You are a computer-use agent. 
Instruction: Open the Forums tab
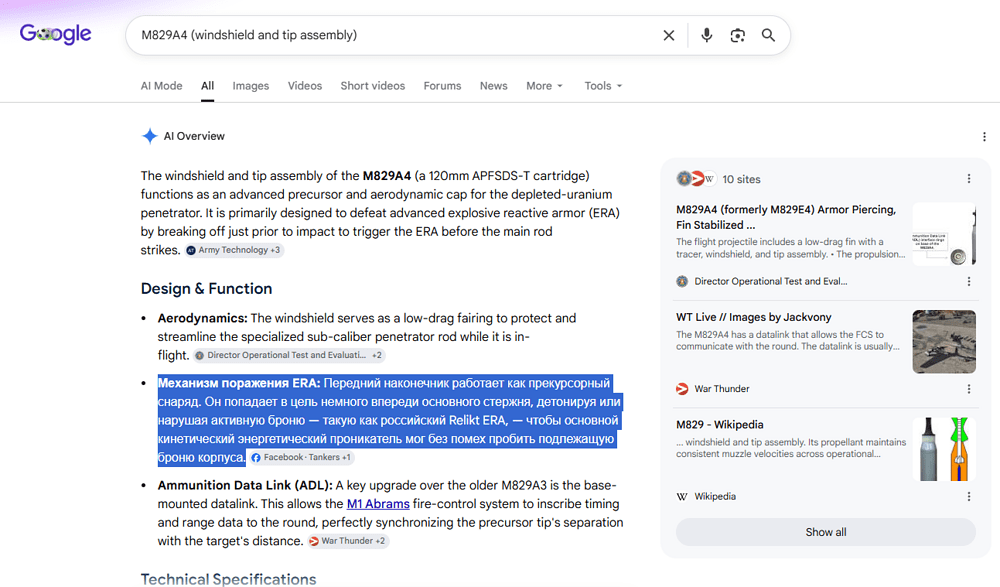tap(442, 85)
